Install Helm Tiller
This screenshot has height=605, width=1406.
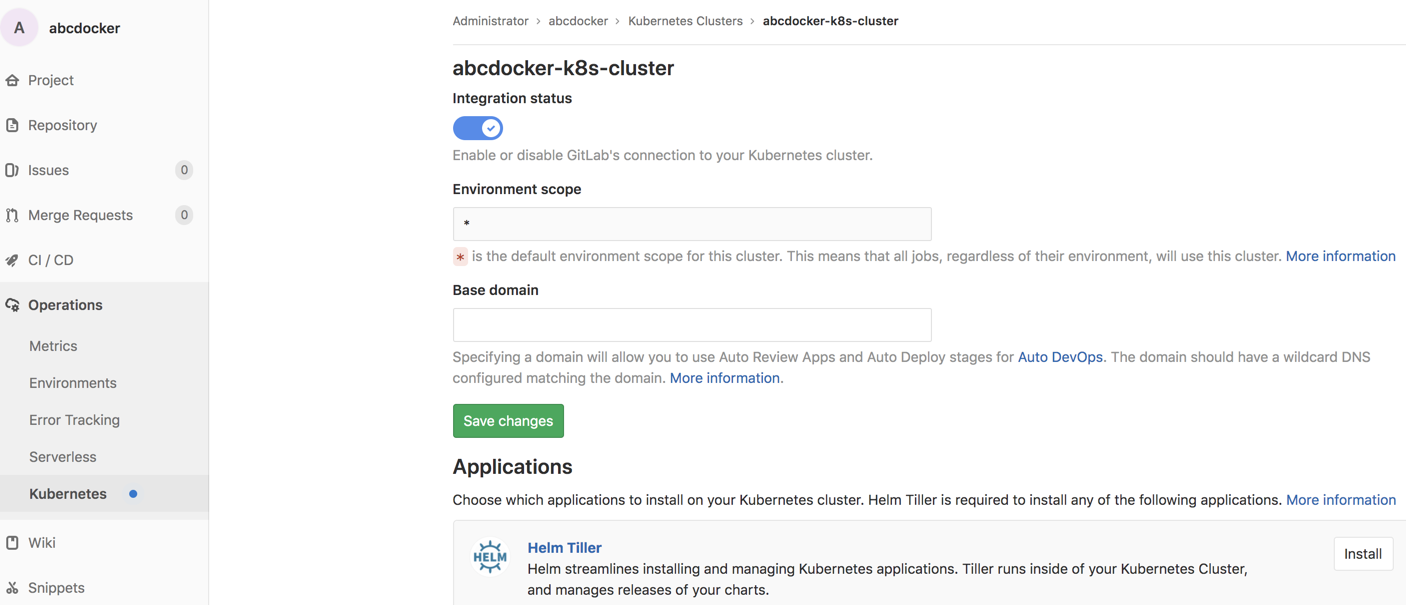[1363, 554]
